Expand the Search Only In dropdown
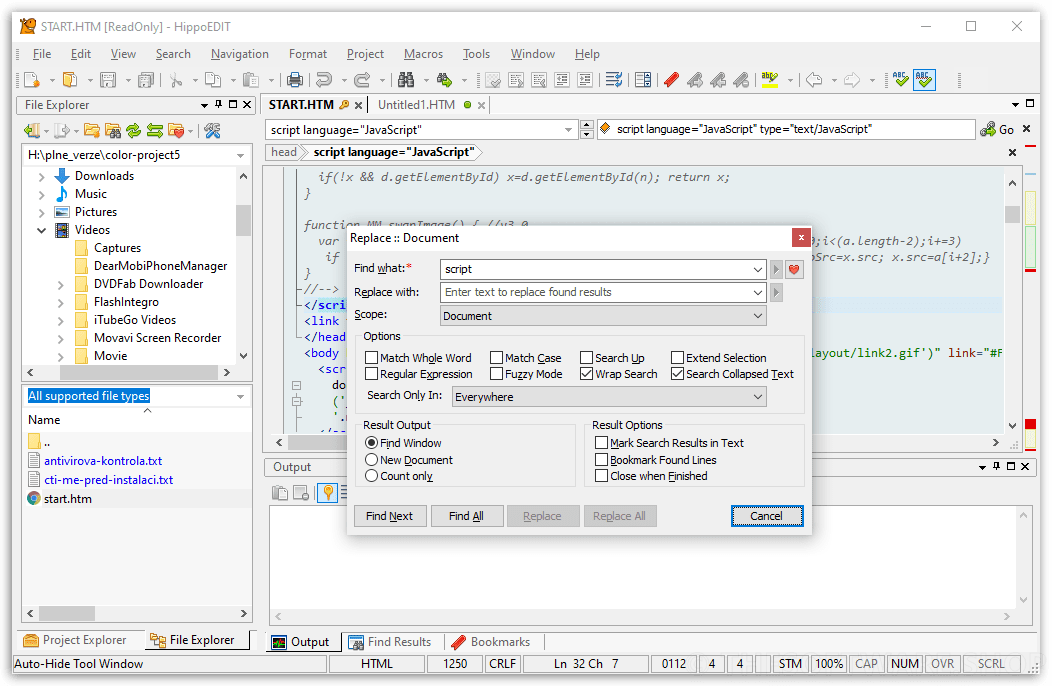1052x686 pixels. click(609, 397)
